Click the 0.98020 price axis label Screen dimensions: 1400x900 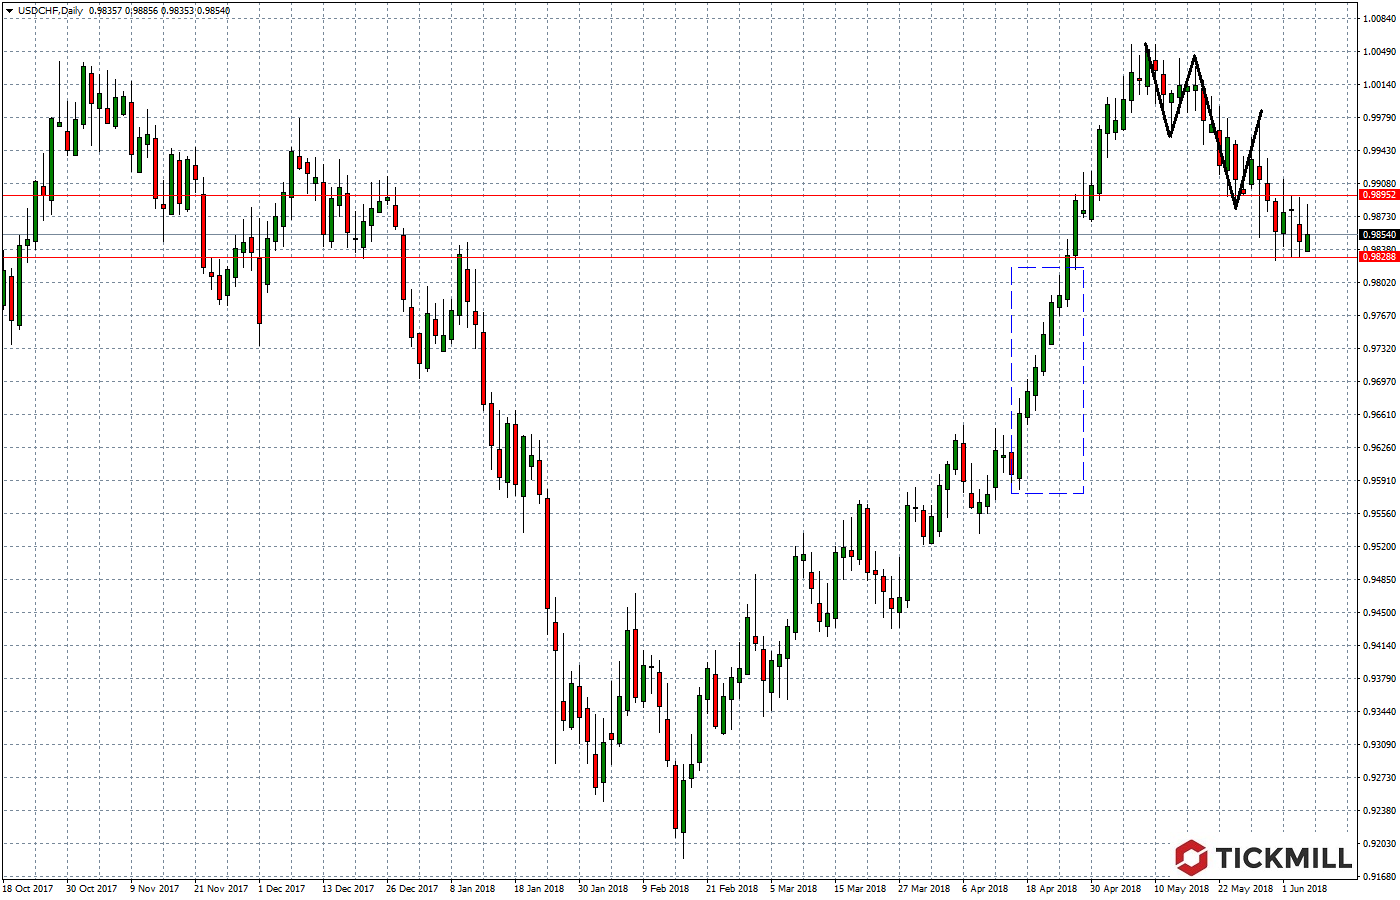[1379, 282]
